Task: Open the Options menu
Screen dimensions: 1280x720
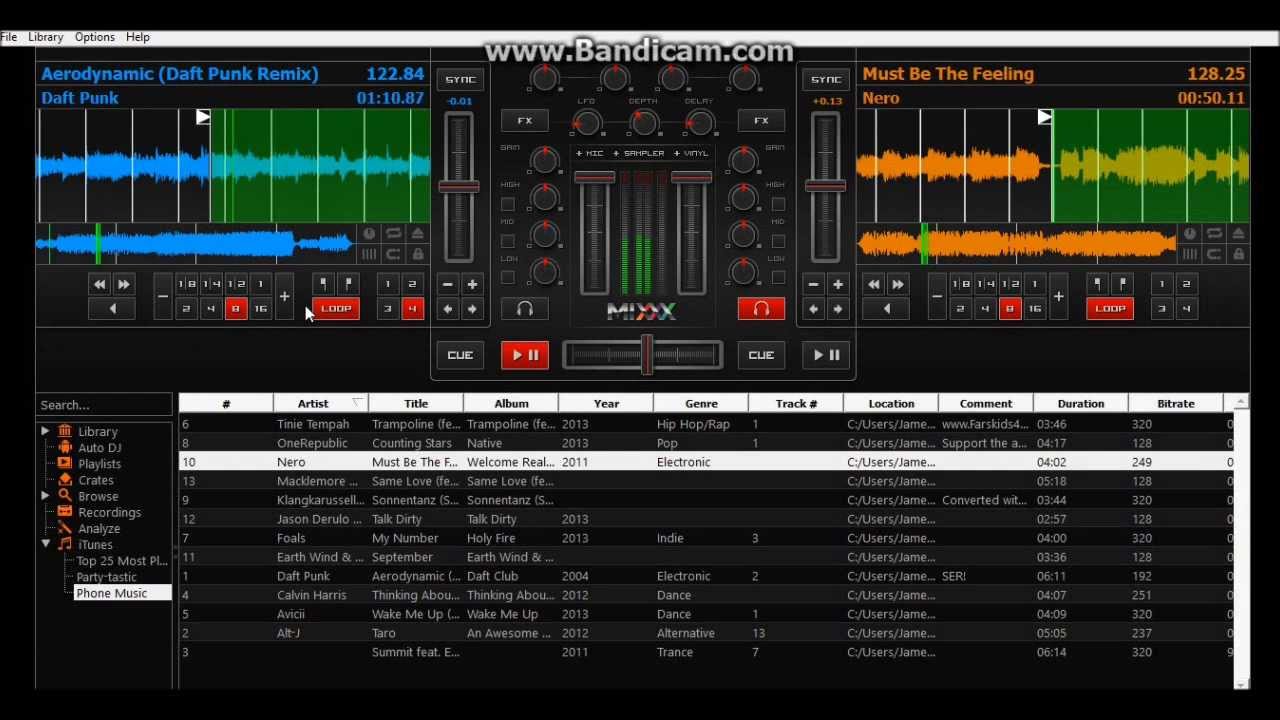Action: (95, 37)
